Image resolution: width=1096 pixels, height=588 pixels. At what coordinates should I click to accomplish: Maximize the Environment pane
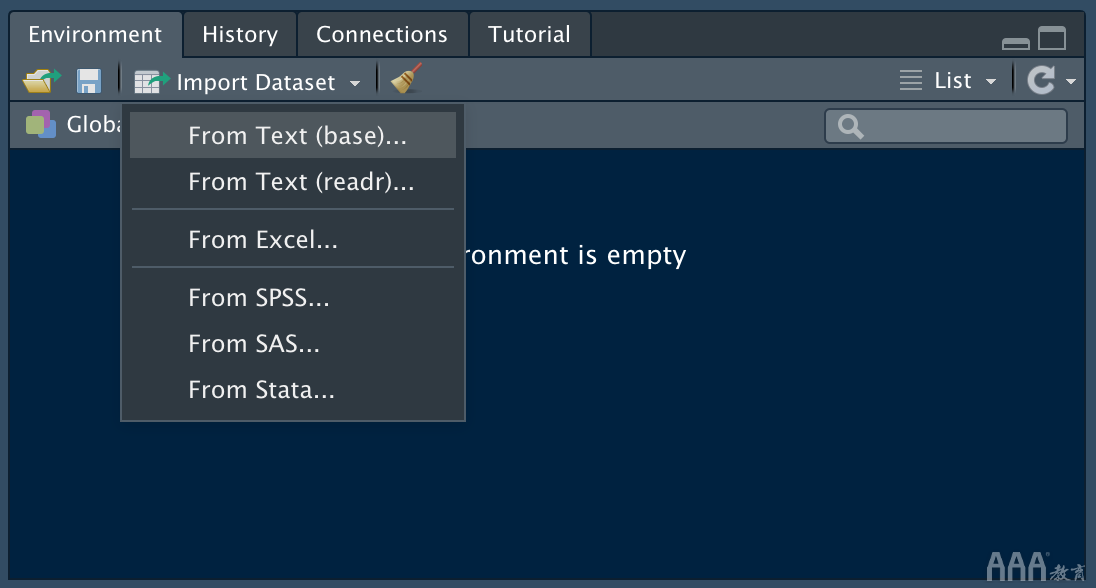pyautogui.click(x=1052, y=39)
